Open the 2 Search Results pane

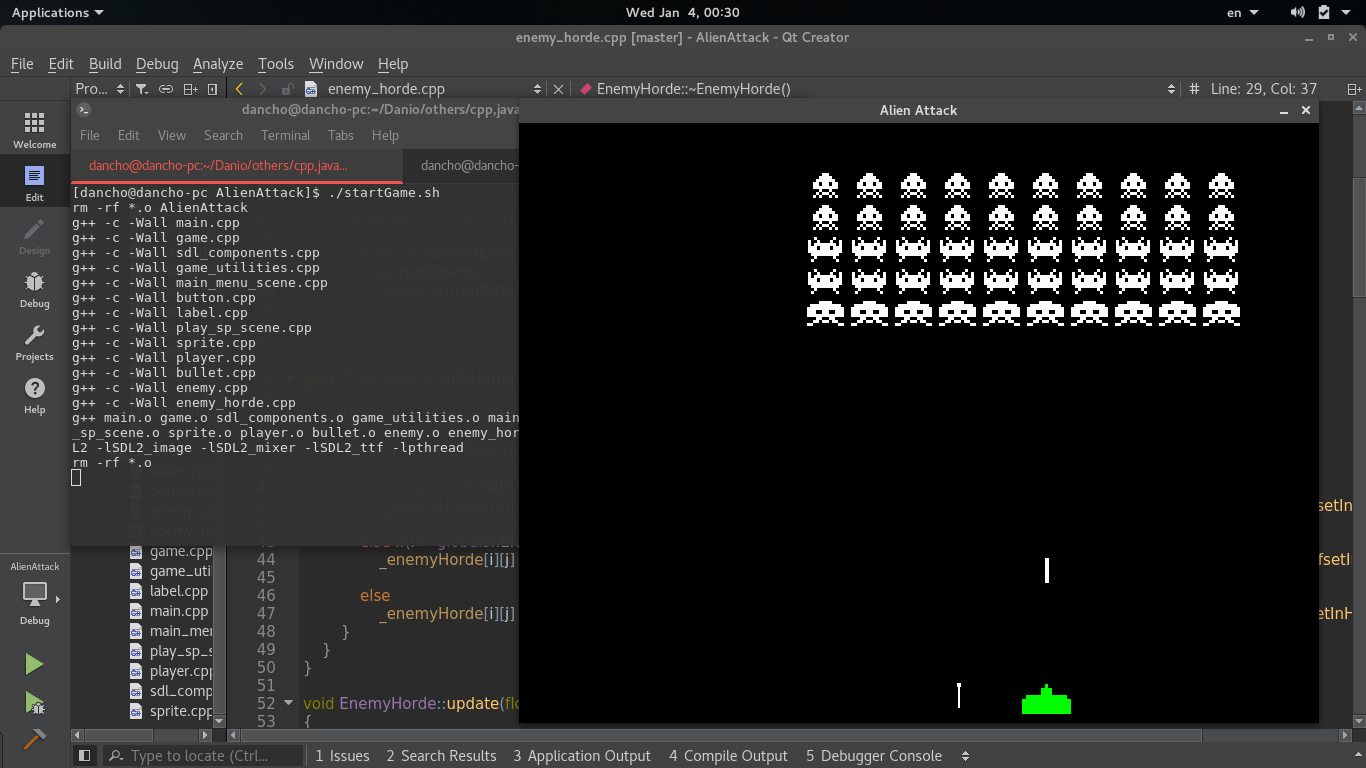(x=441, y=756)
